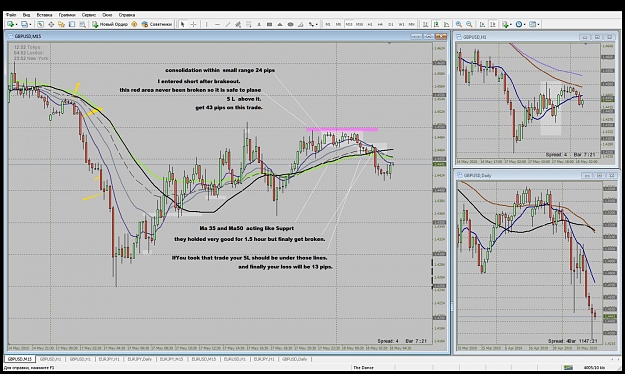Toggle chart auto scroll icon
This screenshot has height=374, width=625.
click(482, 24)
